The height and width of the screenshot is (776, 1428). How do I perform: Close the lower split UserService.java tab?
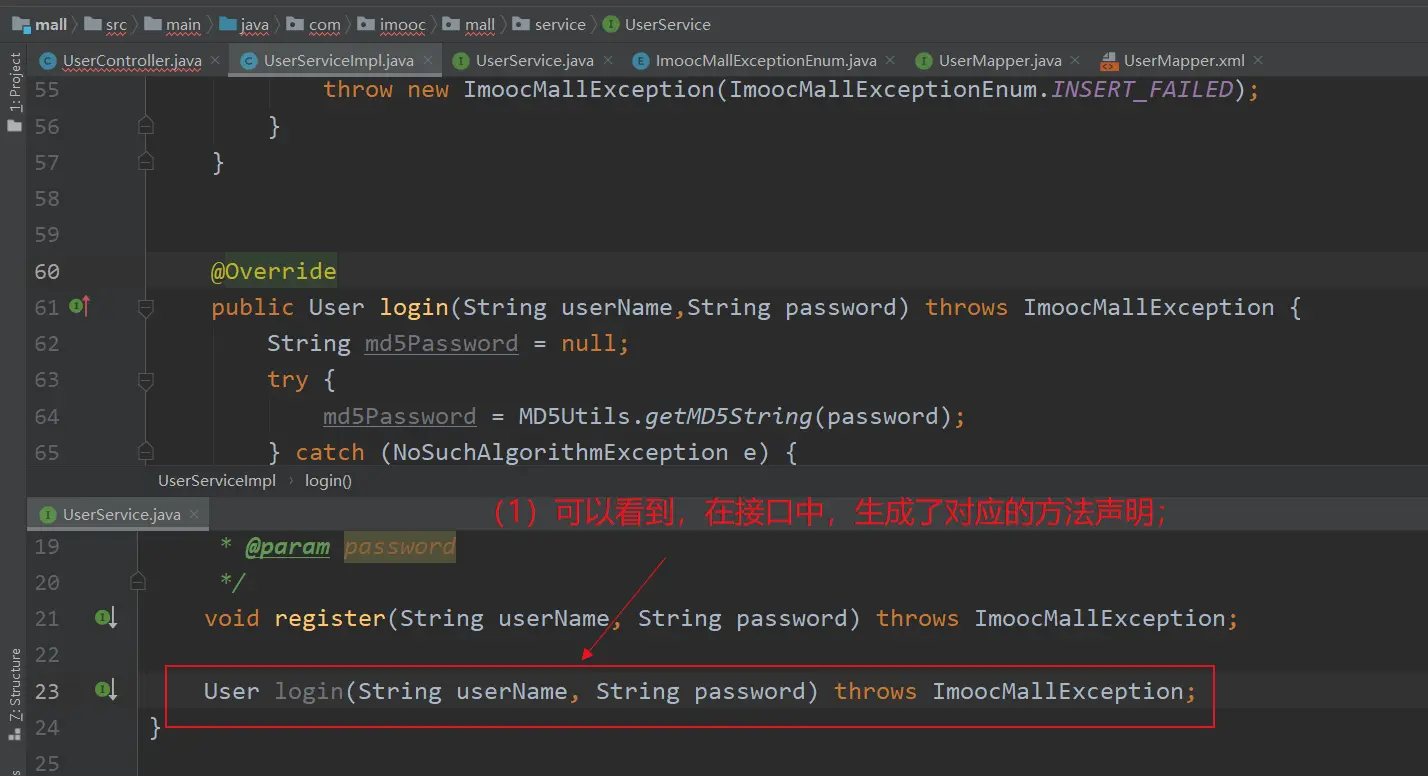pos(194,514)
